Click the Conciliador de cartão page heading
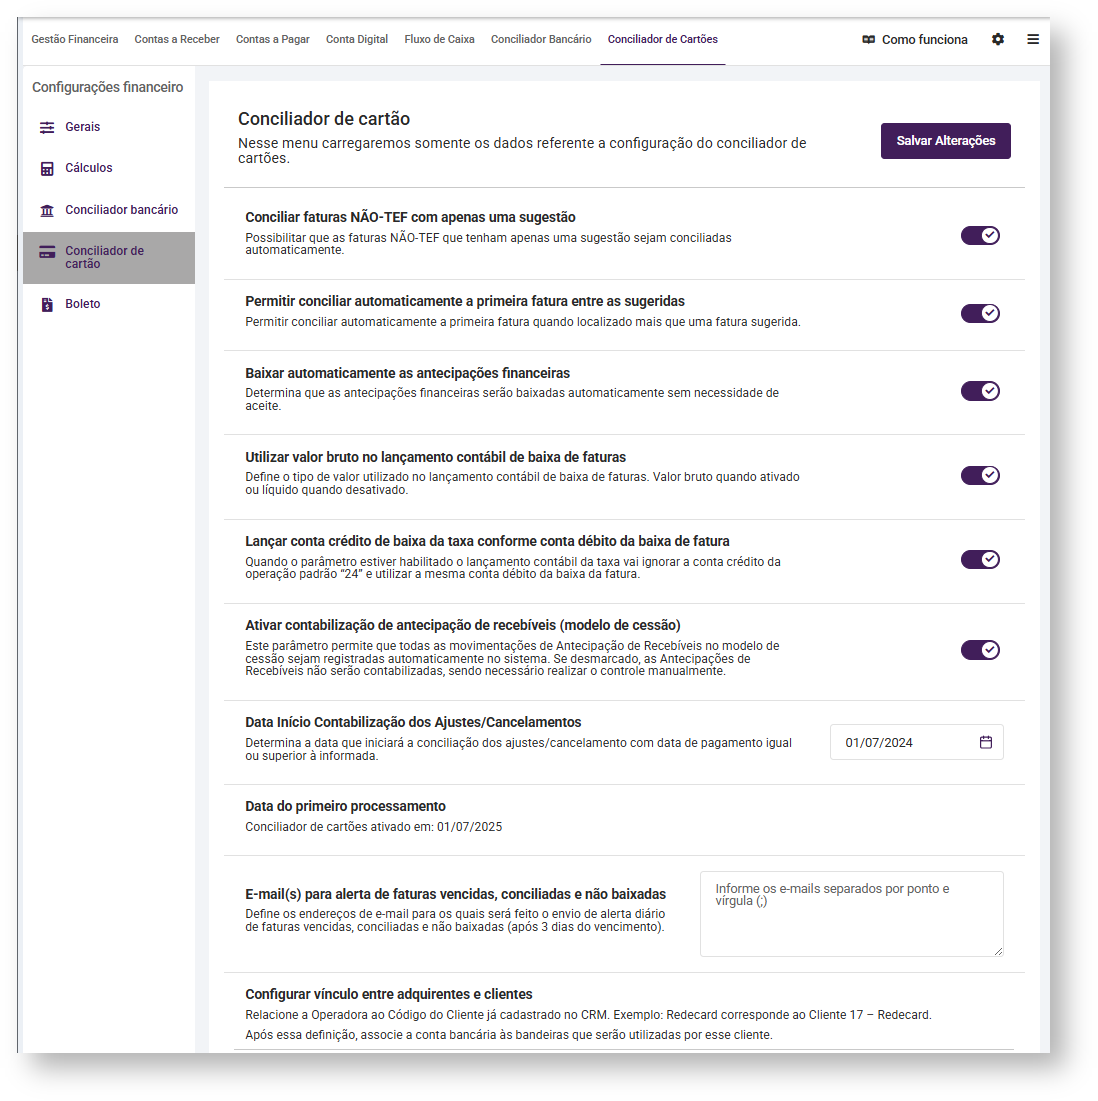Image resolution: width=1098 pixels, height=1101 pixels. [324, 119]
